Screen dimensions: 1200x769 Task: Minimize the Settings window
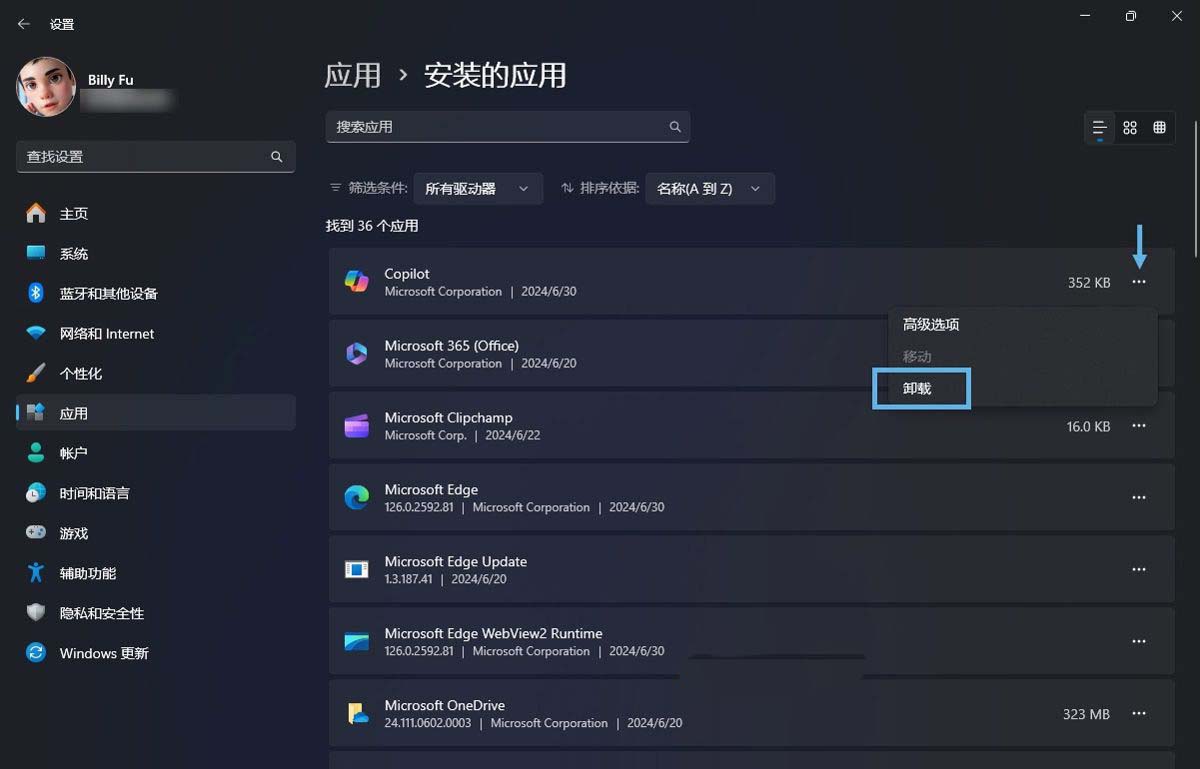coord(1085,16)
